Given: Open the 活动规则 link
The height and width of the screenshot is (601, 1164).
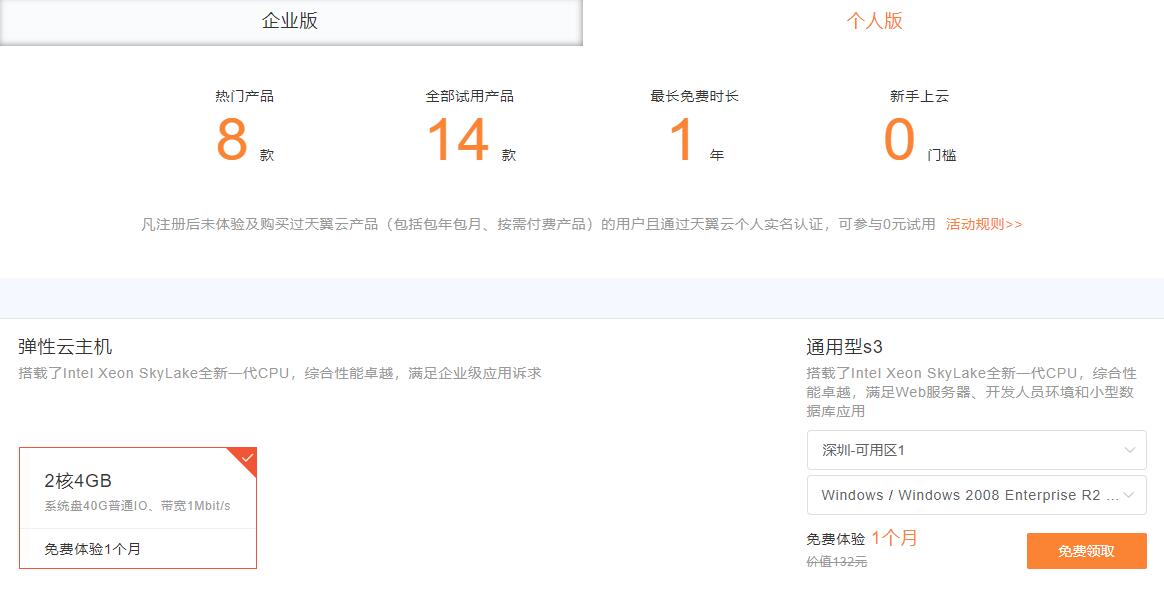Looking at the screenshot, I should 982,224.
